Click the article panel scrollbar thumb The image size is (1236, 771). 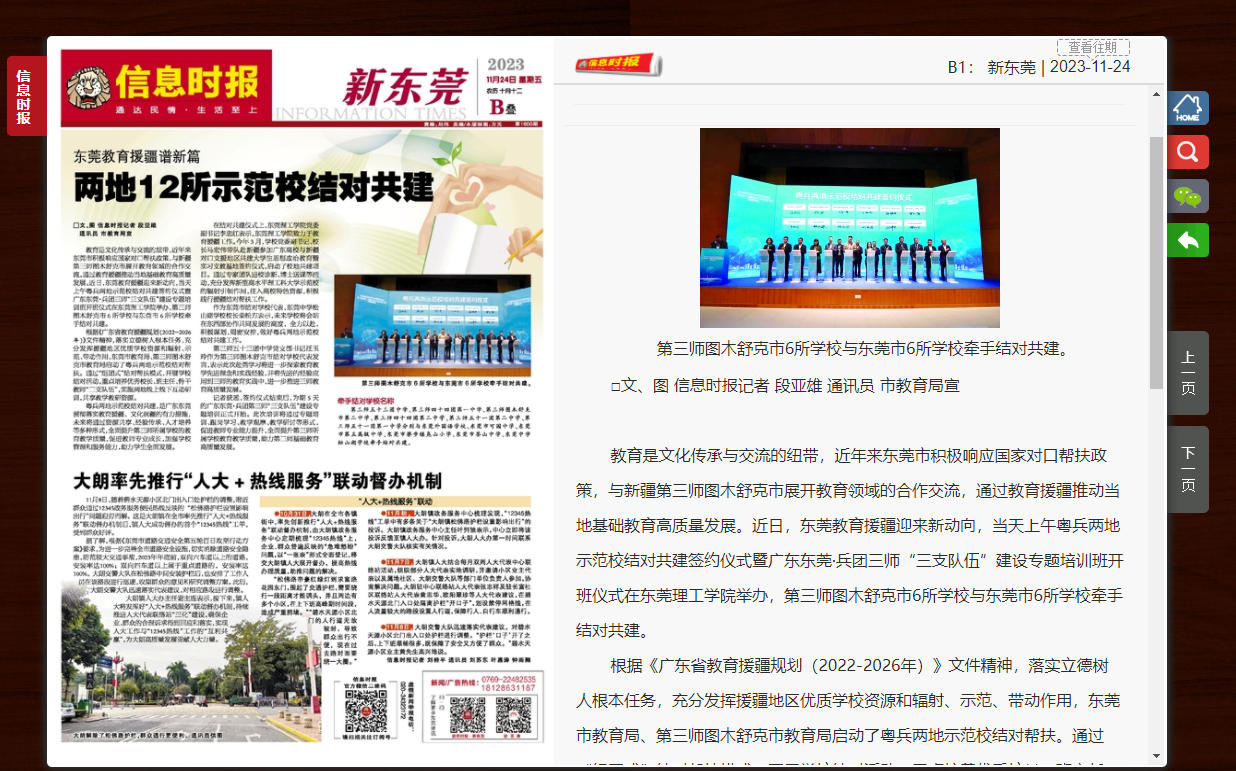pyautogui.click(x=1157, y=260)
